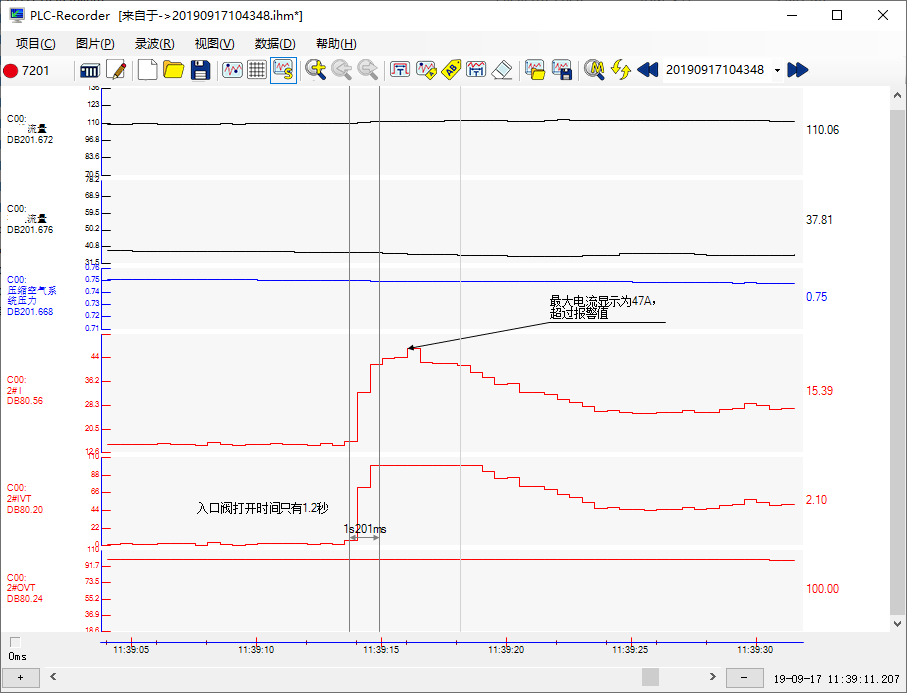
Task: Create a new blank project file
Action: [148, 70]
